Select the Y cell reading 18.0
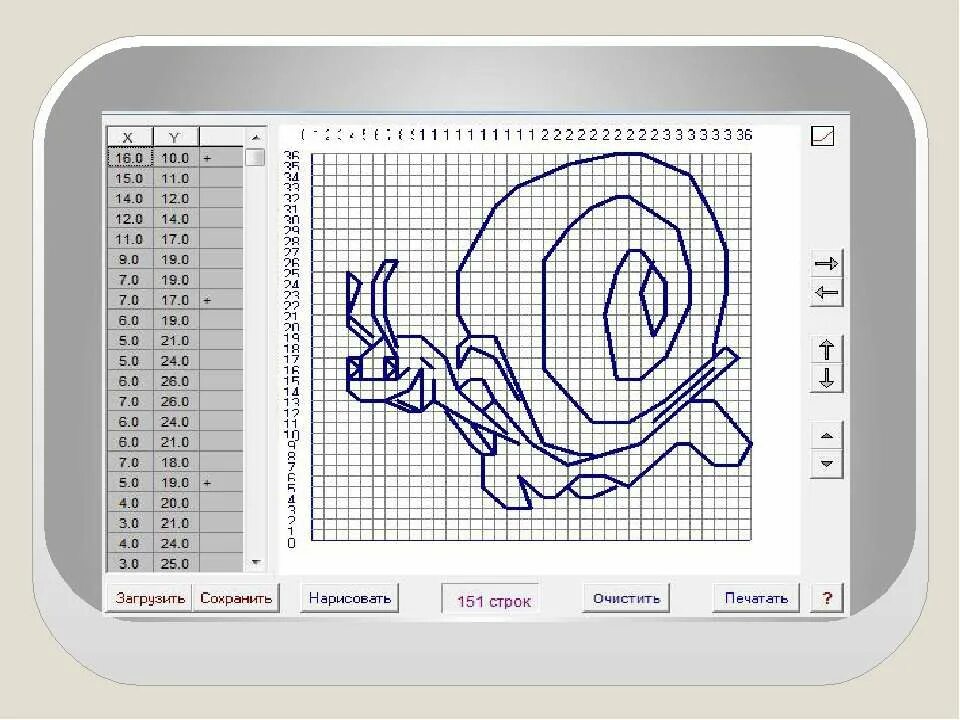The width and height of the screenshot is (960, 720). pyautogui.click(x=175, y=462)
